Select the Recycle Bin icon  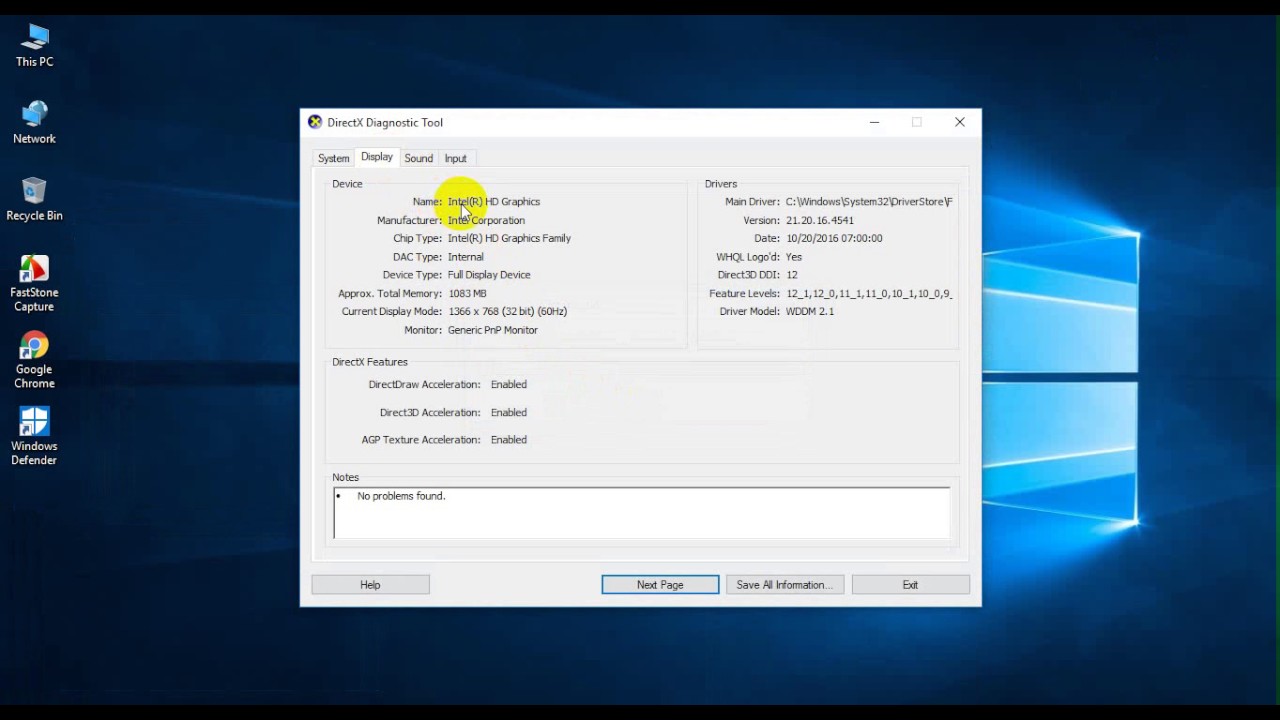tap(34, 199)
